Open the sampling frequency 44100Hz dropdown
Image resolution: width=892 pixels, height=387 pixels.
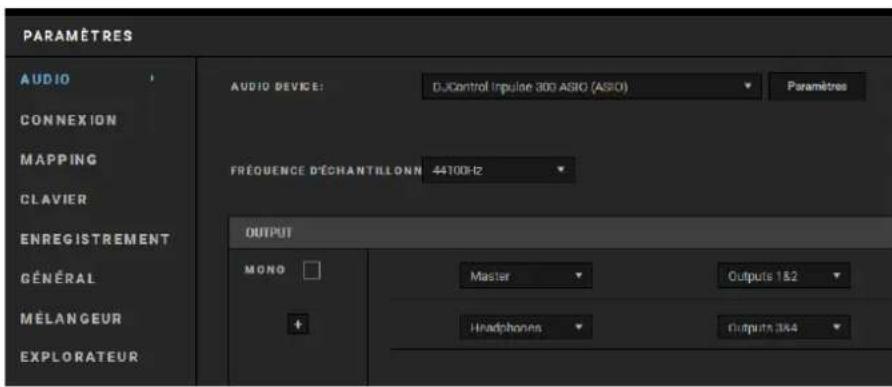click(x=498, y=170)
